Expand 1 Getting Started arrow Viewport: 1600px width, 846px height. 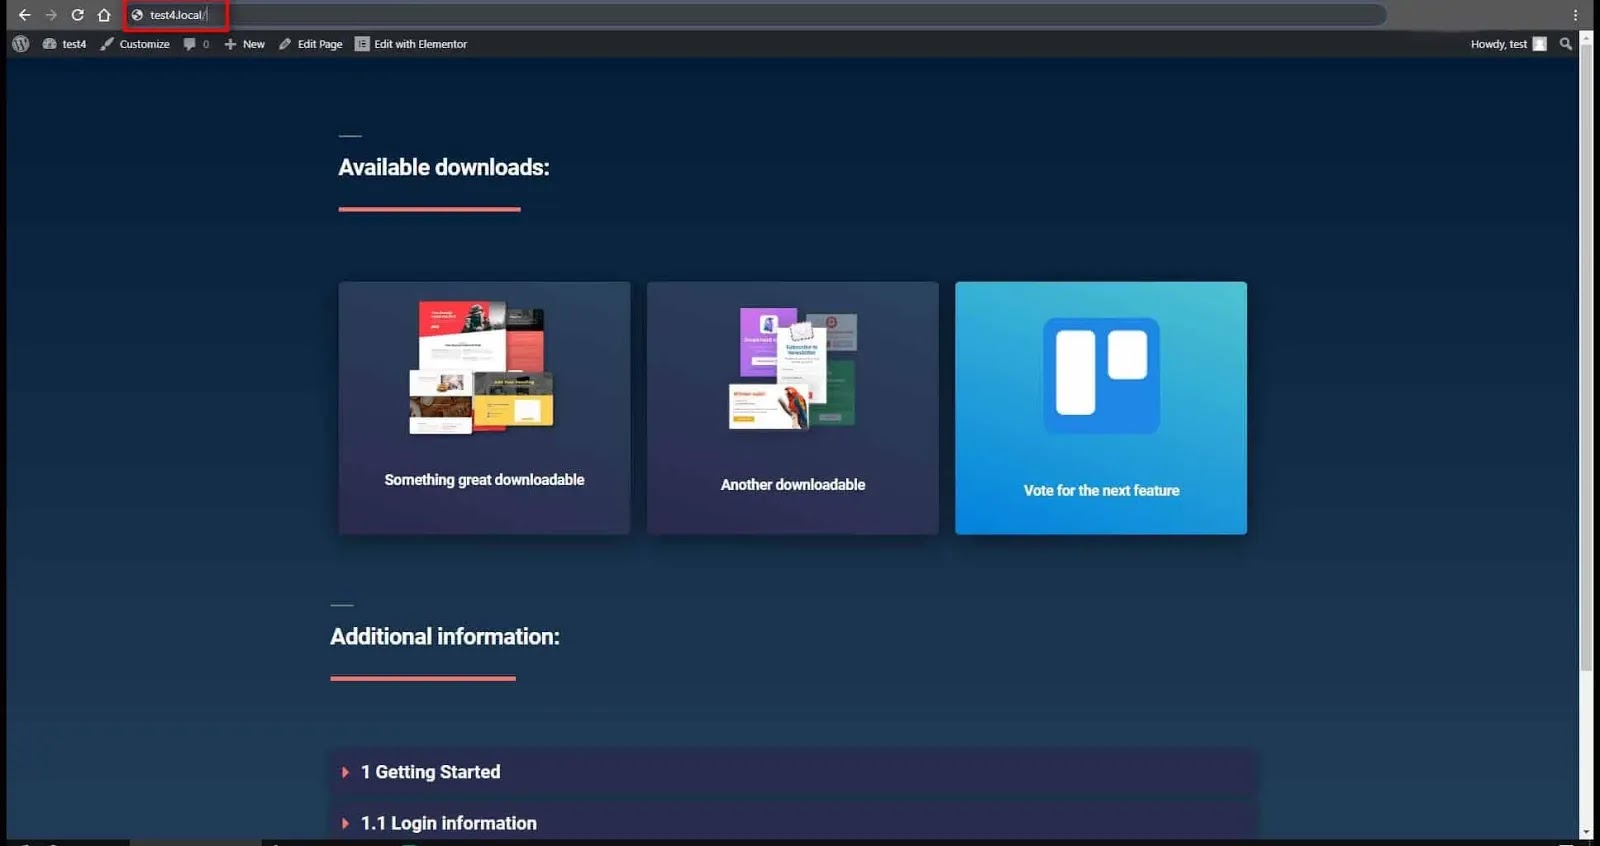(345, 772)
